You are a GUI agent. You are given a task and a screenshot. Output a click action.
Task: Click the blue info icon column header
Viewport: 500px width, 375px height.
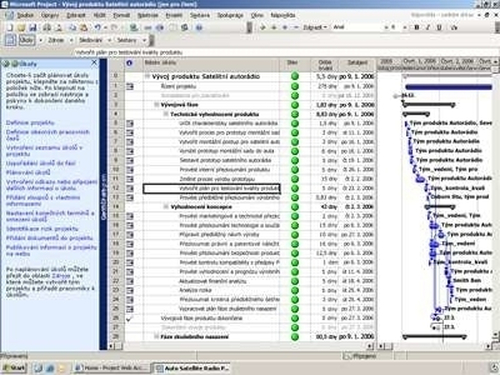pos(129,63)
